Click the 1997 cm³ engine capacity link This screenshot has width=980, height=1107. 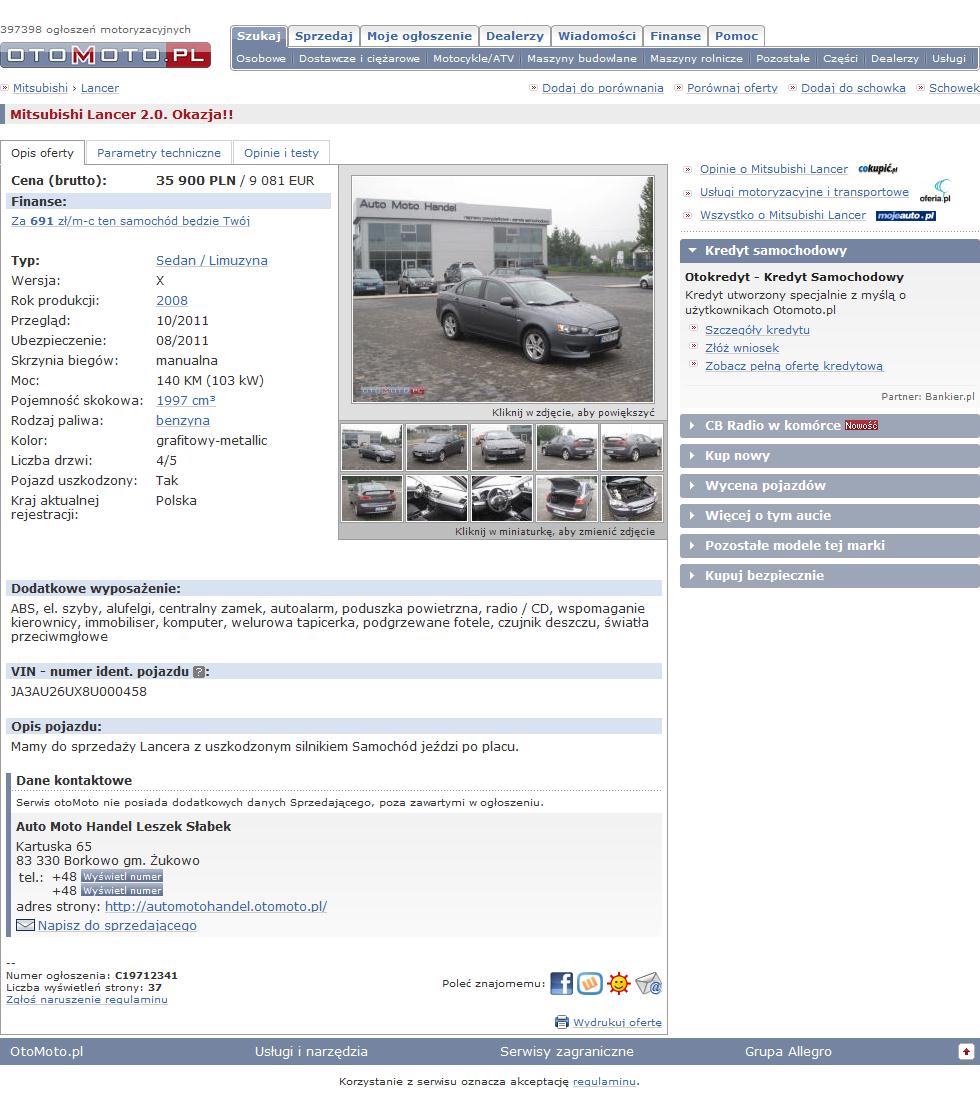186,400
